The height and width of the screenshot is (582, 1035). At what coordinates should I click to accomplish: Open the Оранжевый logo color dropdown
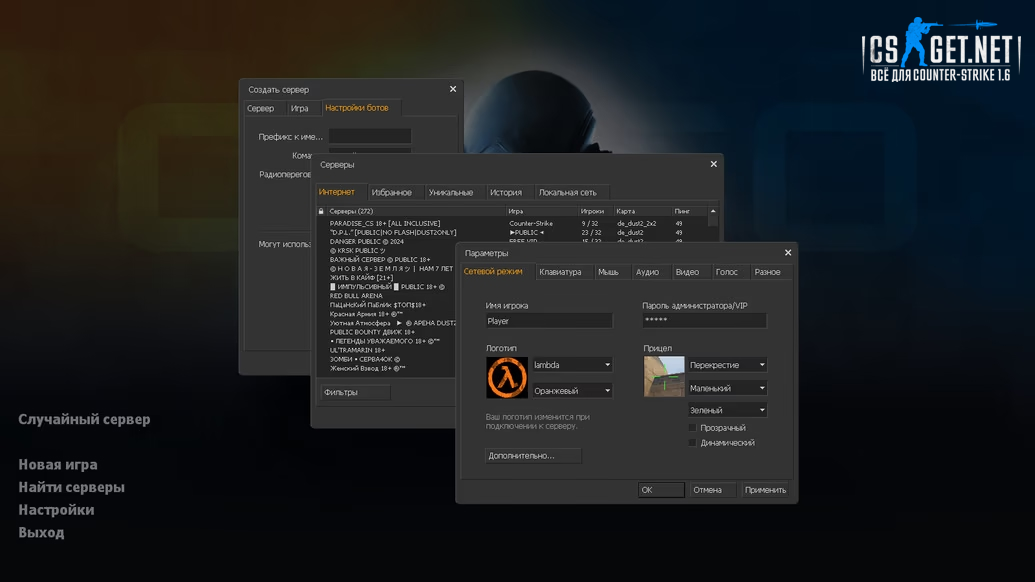pos(571,391)
